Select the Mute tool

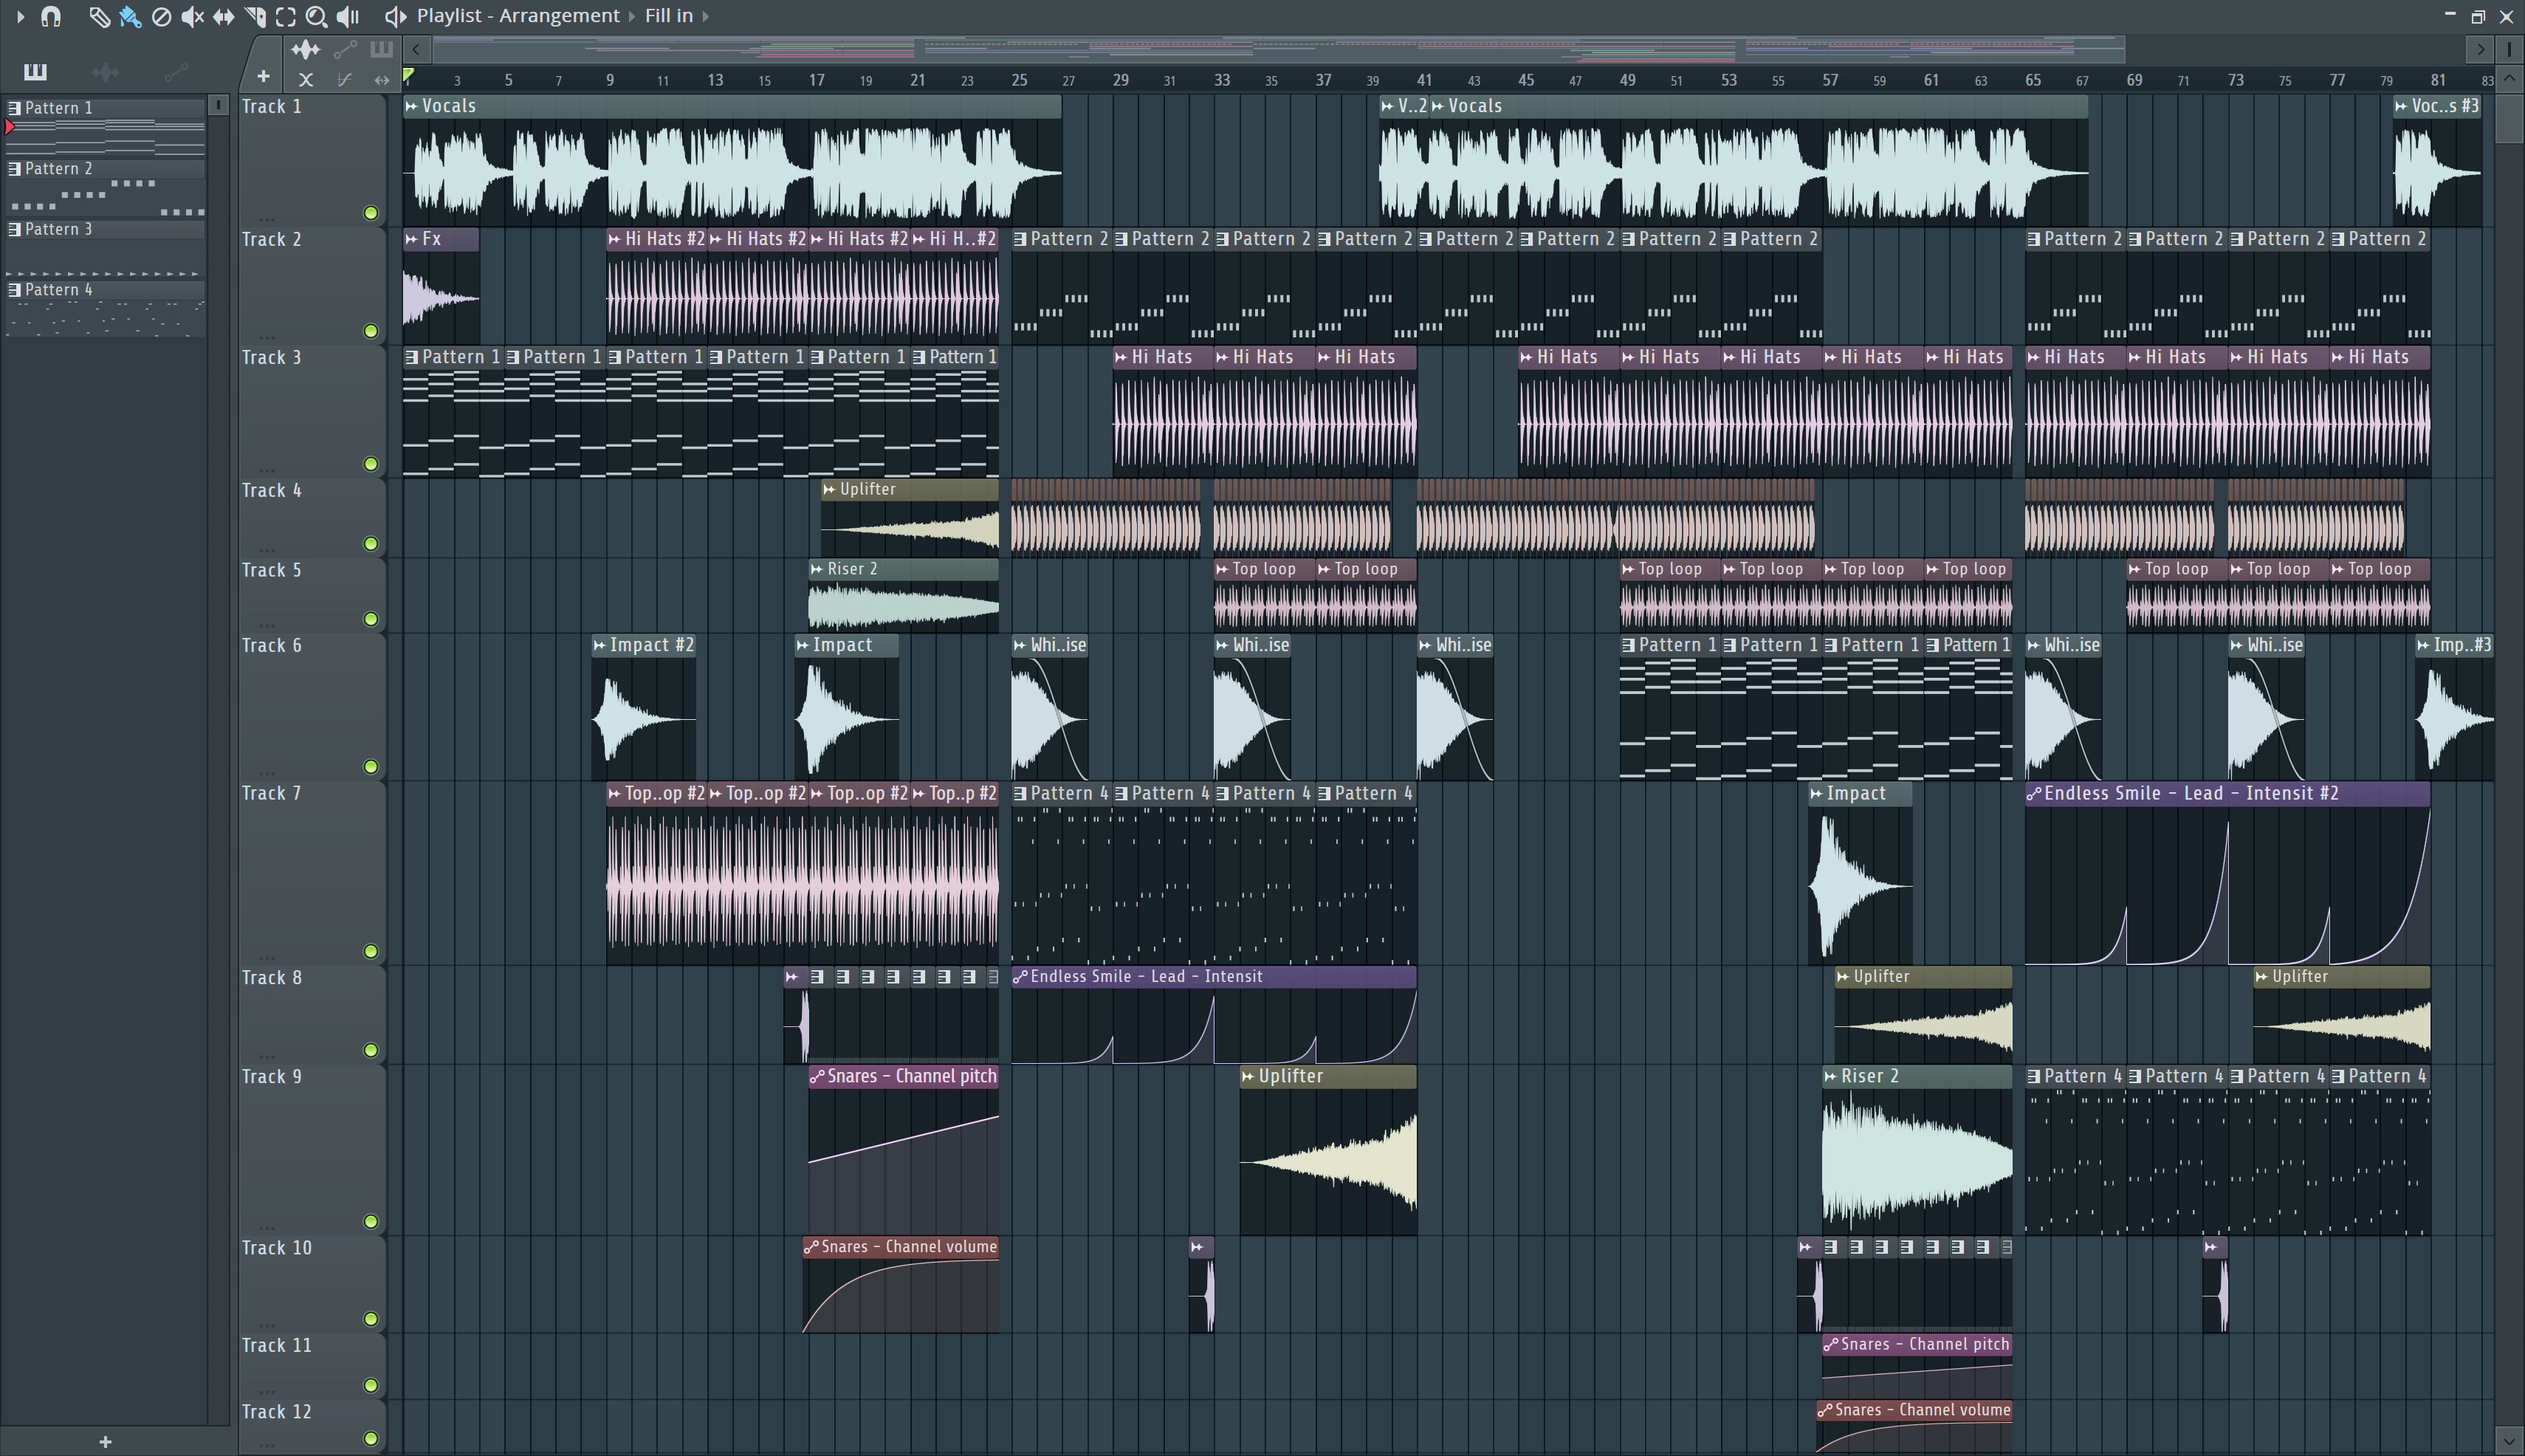pyautogui.click(x=192, y=16)
